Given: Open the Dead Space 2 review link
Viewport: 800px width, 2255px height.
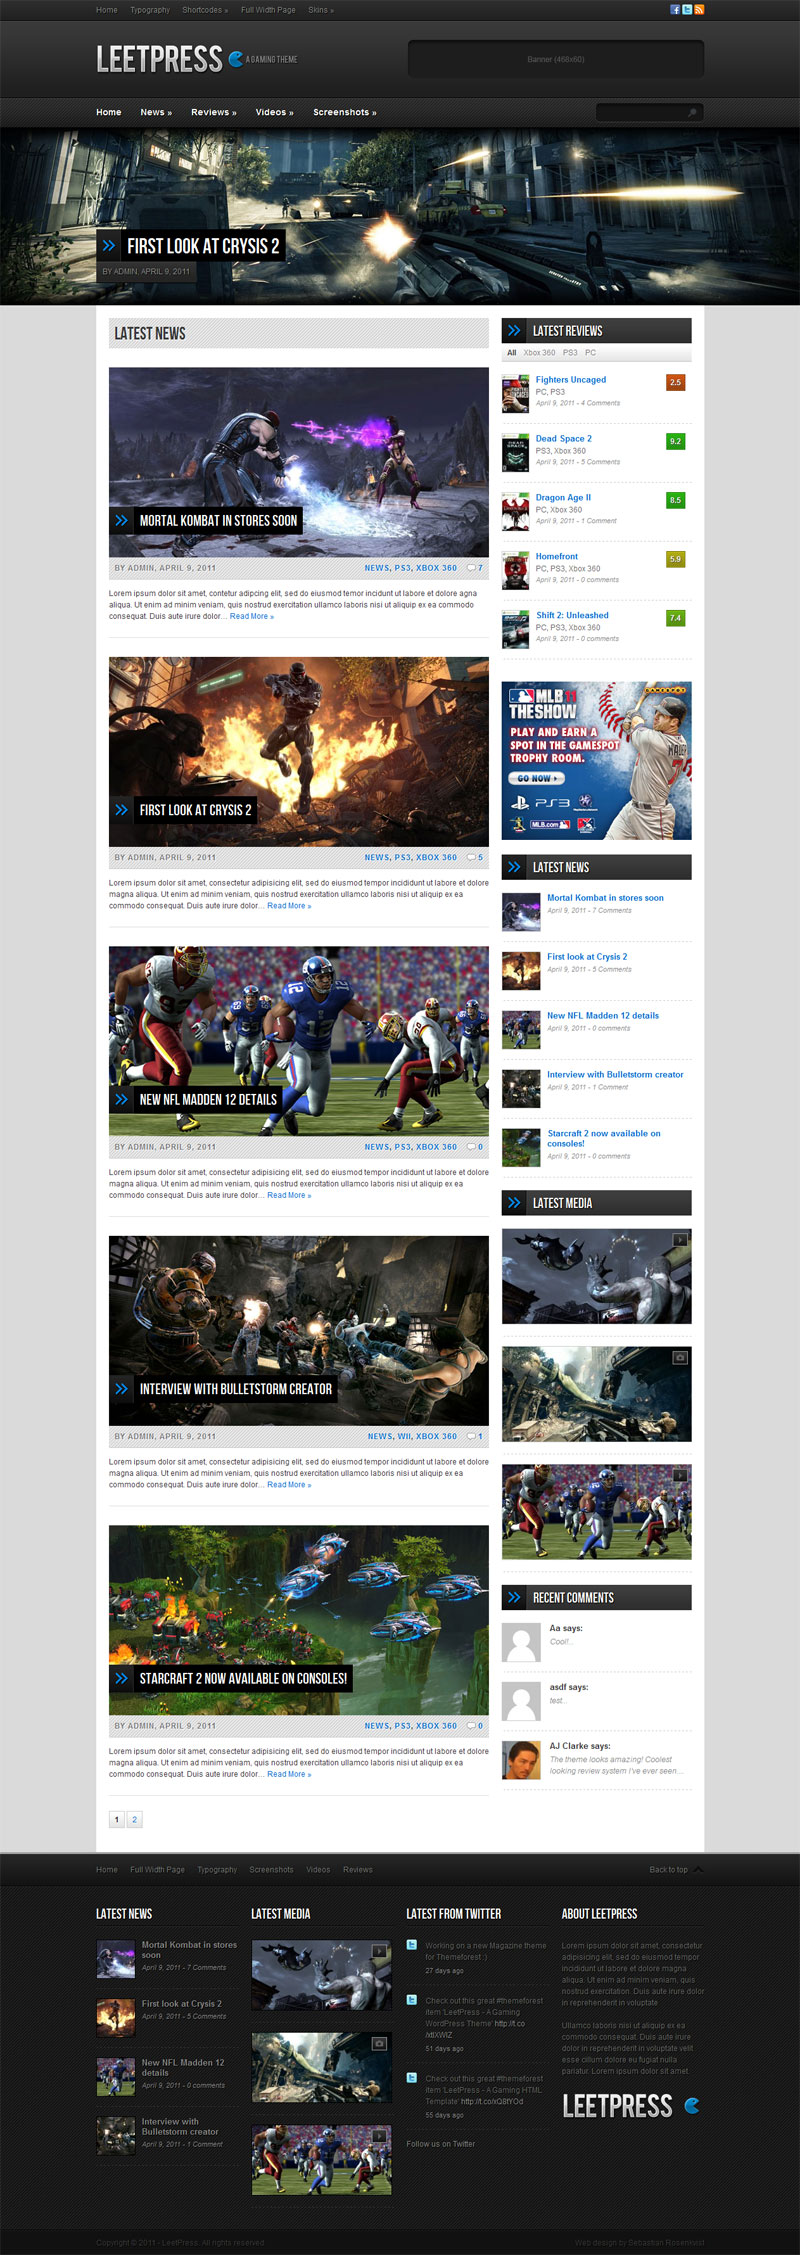Looking at the screenshot, I should [x=564, y=439].
